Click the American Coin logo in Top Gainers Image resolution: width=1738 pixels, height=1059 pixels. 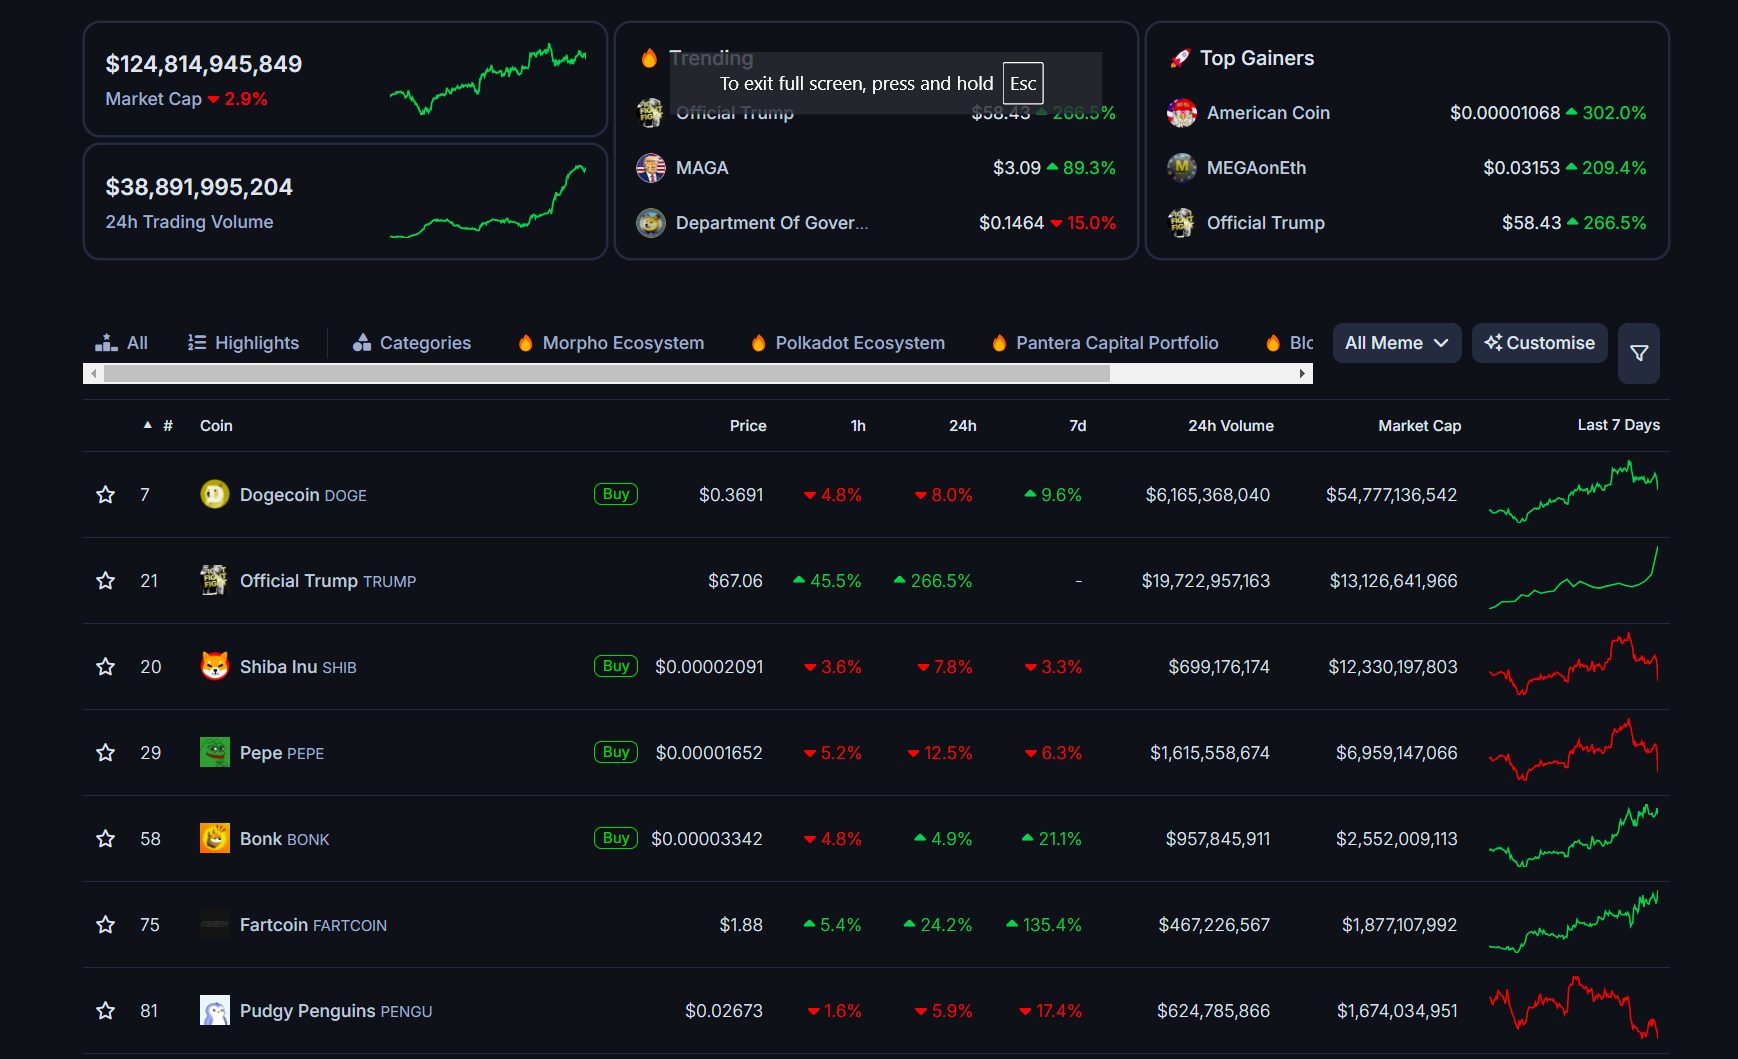click(x=1182, y=113)
